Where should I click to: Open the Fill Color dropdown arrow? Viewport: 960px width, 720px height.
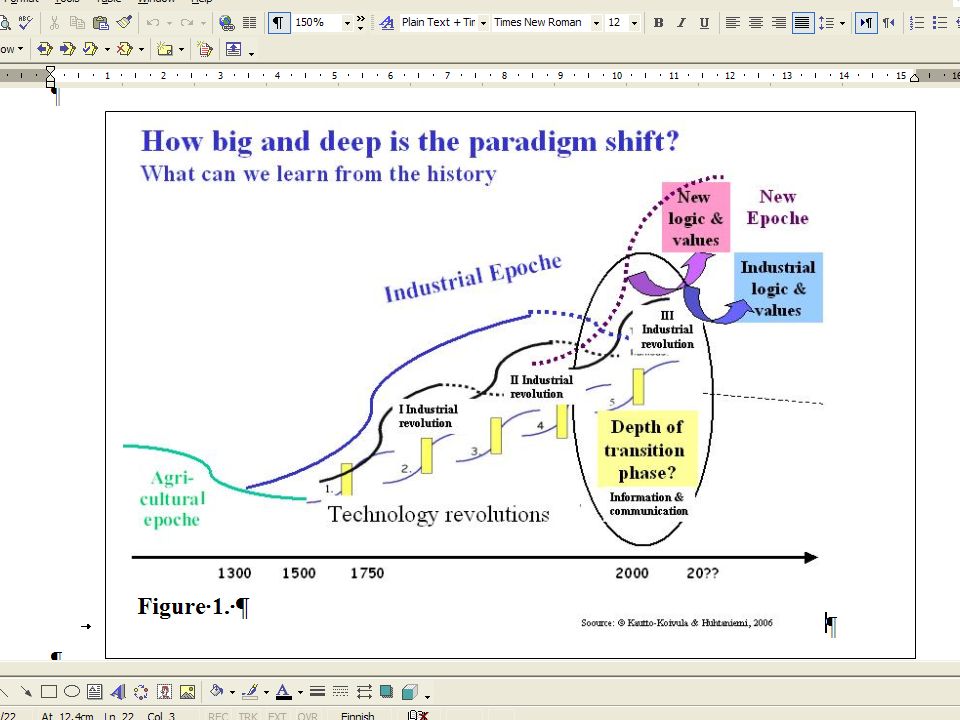[232, 692]
